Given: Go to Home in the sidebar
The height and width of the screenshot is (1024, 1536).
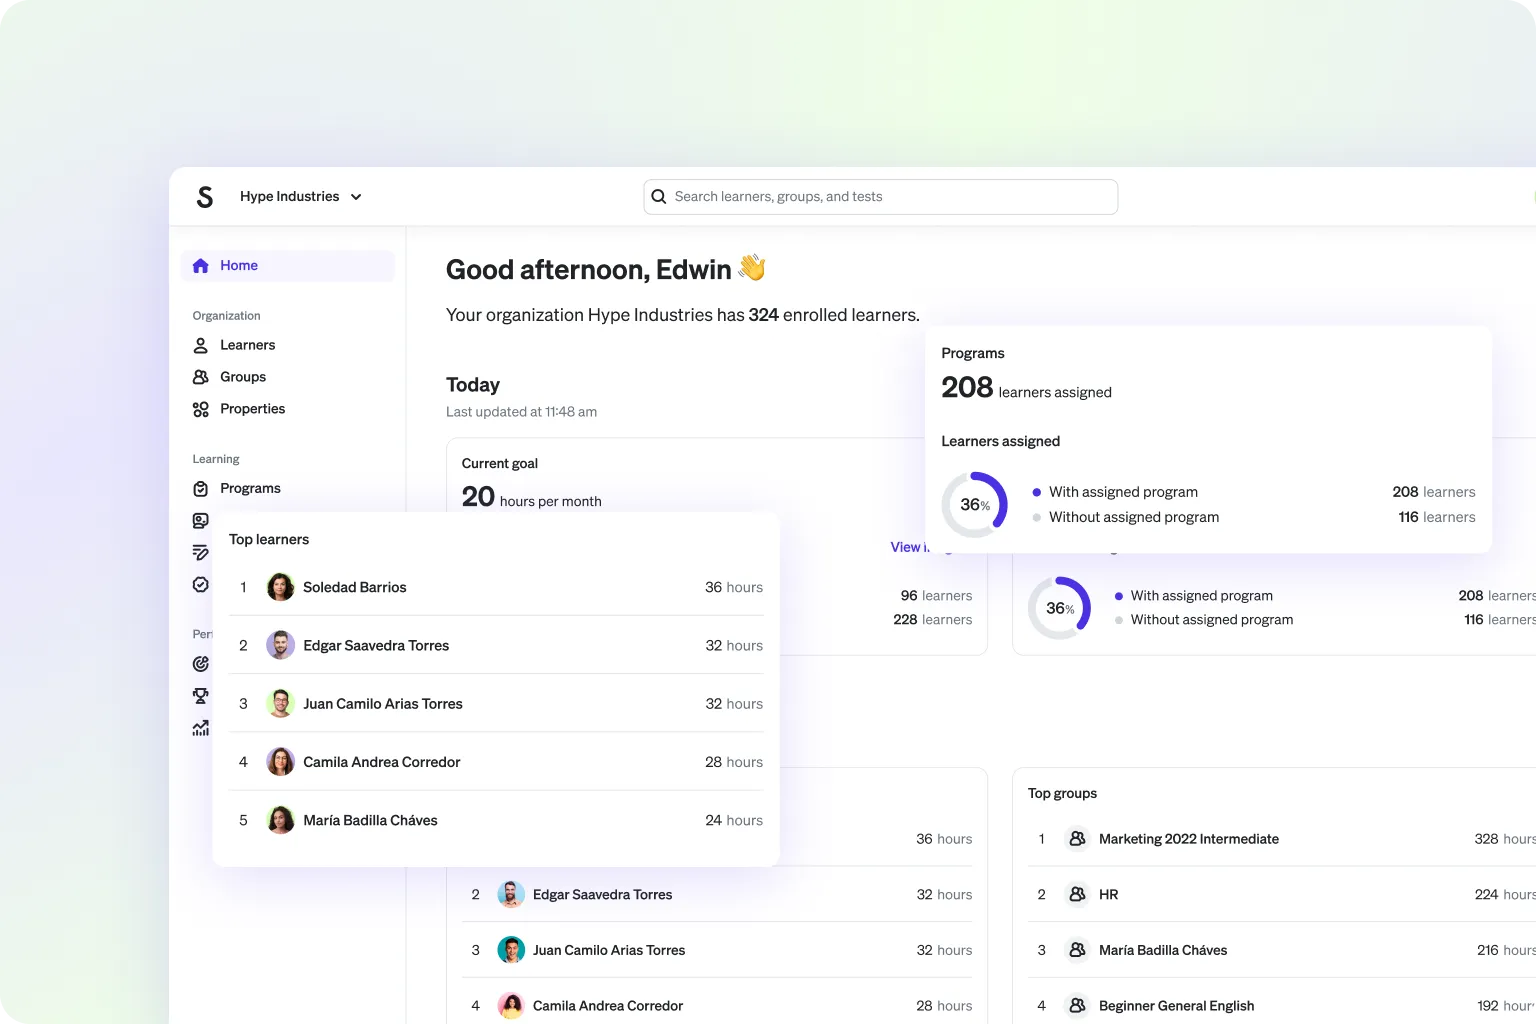Looking at the screenshot, I should coord(288,266).
